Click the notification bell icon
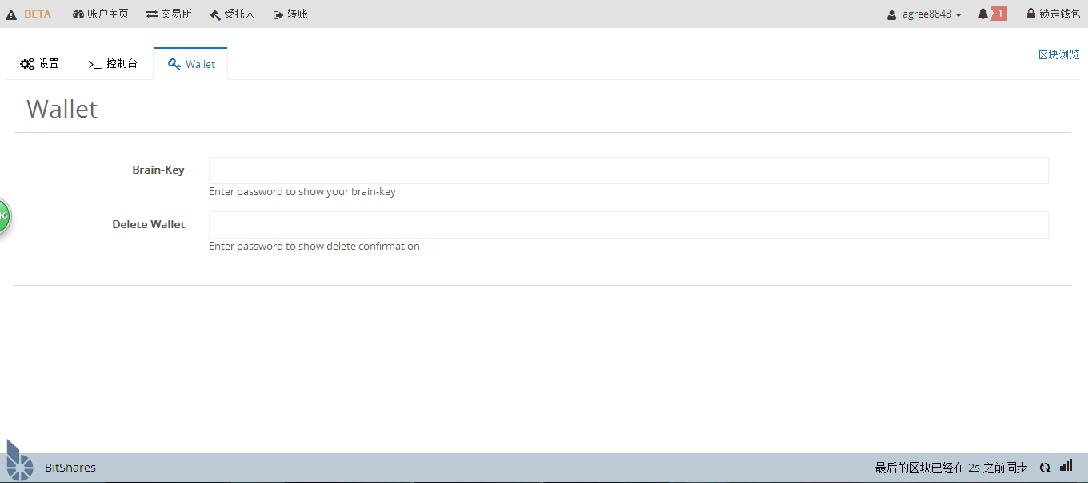Image resolution: width=1088 pixels, height=483 pixels. (x=982, y=14)
